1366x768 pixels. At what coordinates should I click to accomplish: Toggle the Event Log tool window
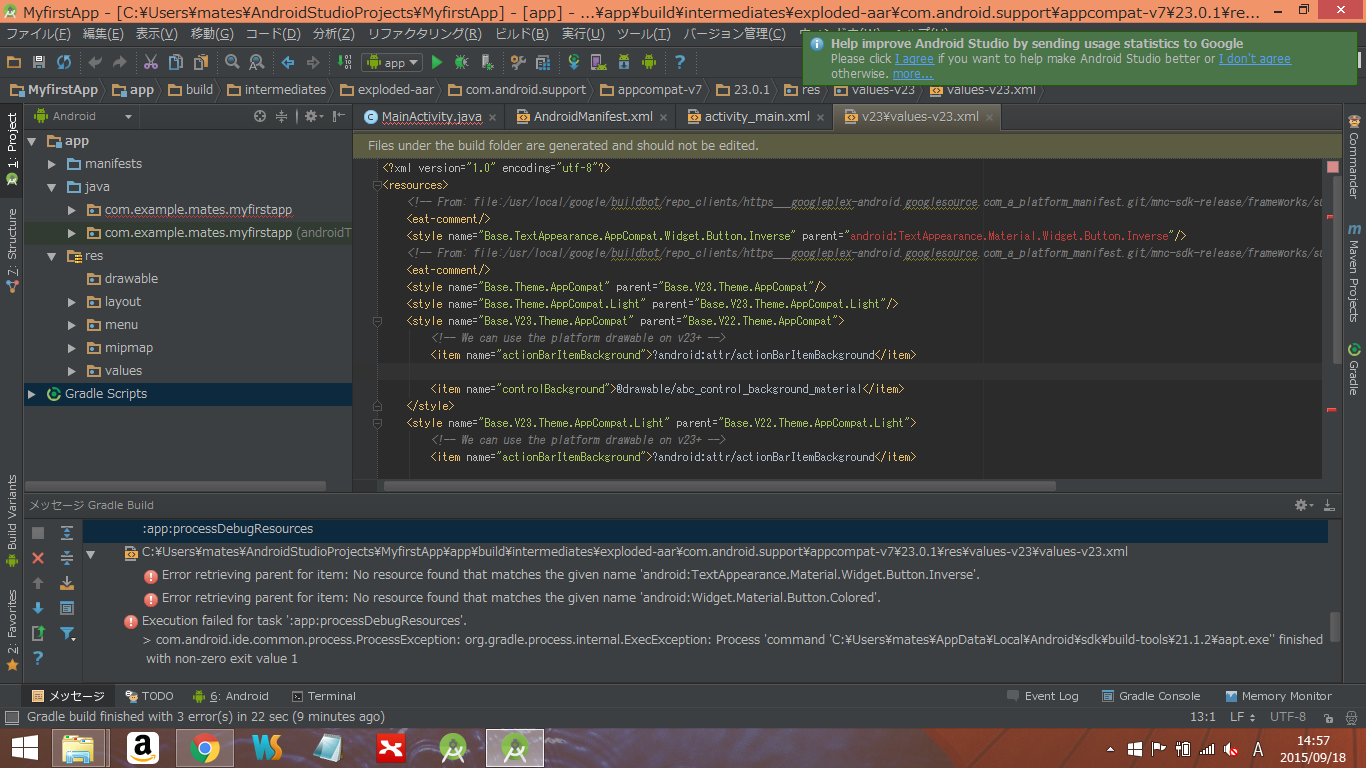pos(1042,696)
